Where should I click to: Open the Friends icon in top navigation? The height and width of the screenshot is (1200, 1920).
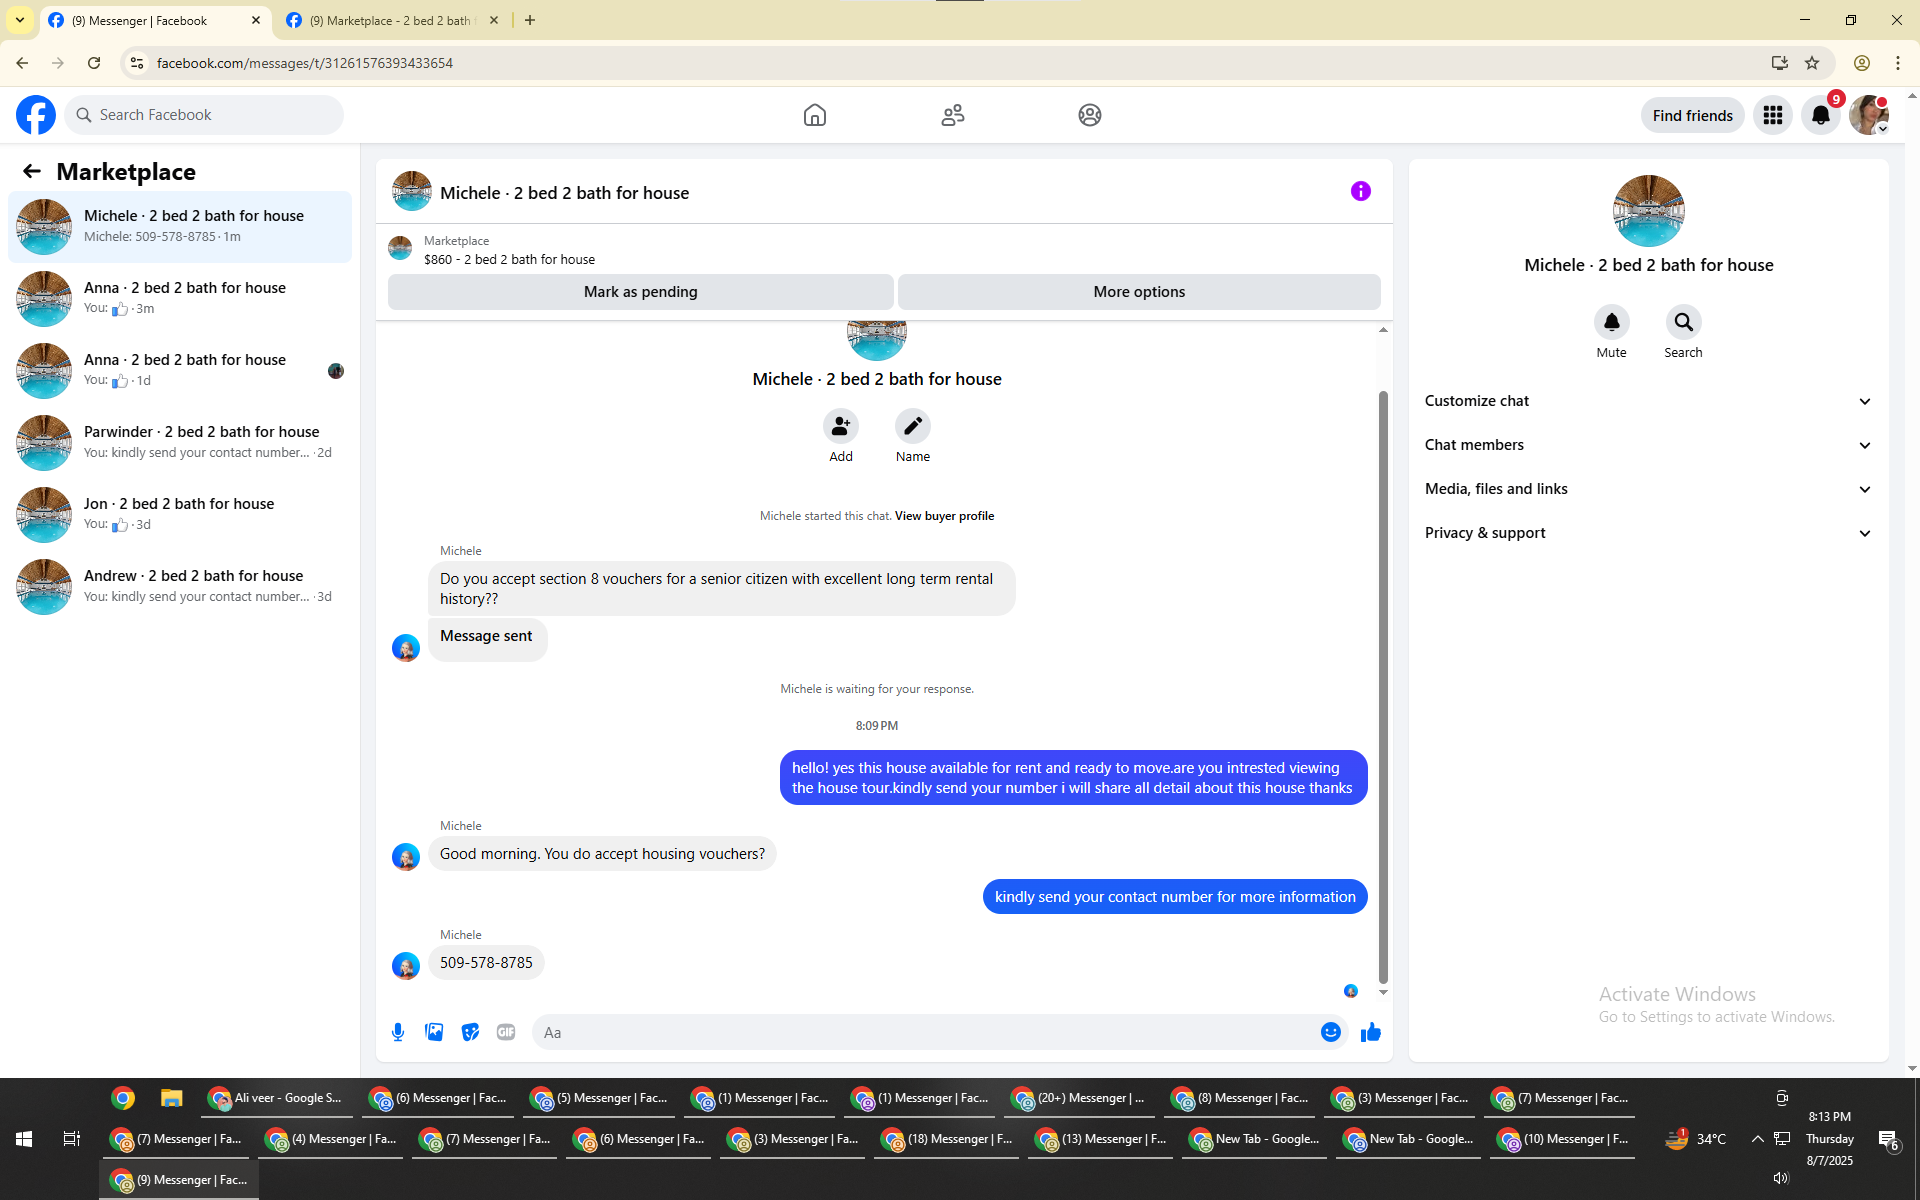pyautogui.click(x=953, y=115)
